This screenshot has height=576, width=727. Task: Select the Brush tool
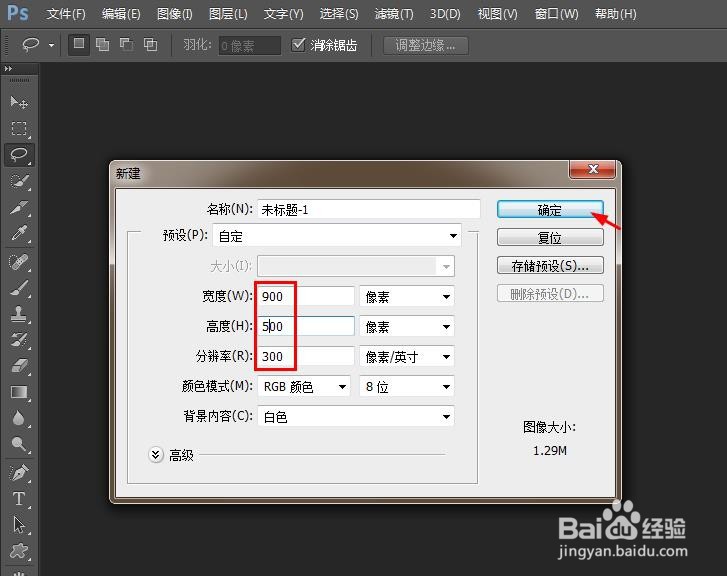point(19,288)
